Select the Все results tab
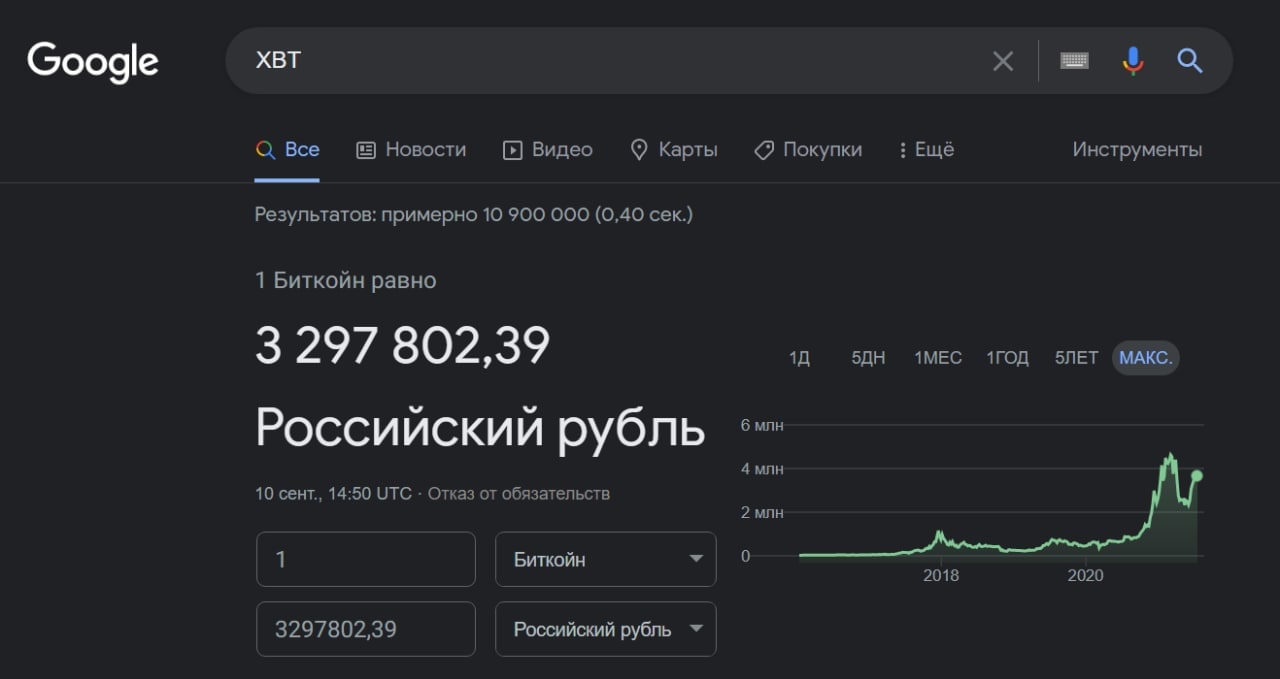 (287, 150)
